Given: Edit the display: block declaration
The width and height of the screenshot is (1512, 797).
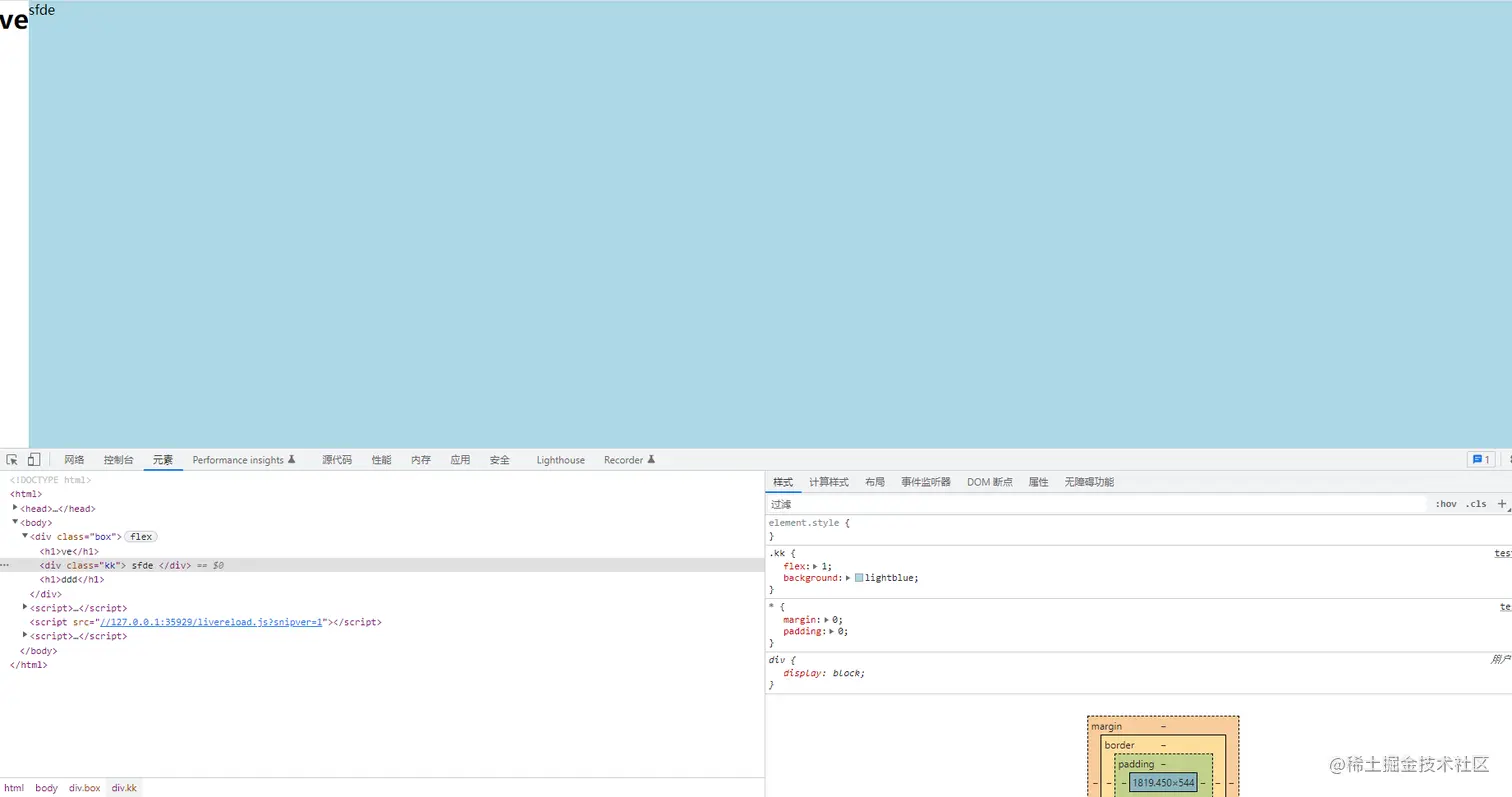Looking at the screenshot, I should coord(824,673).
